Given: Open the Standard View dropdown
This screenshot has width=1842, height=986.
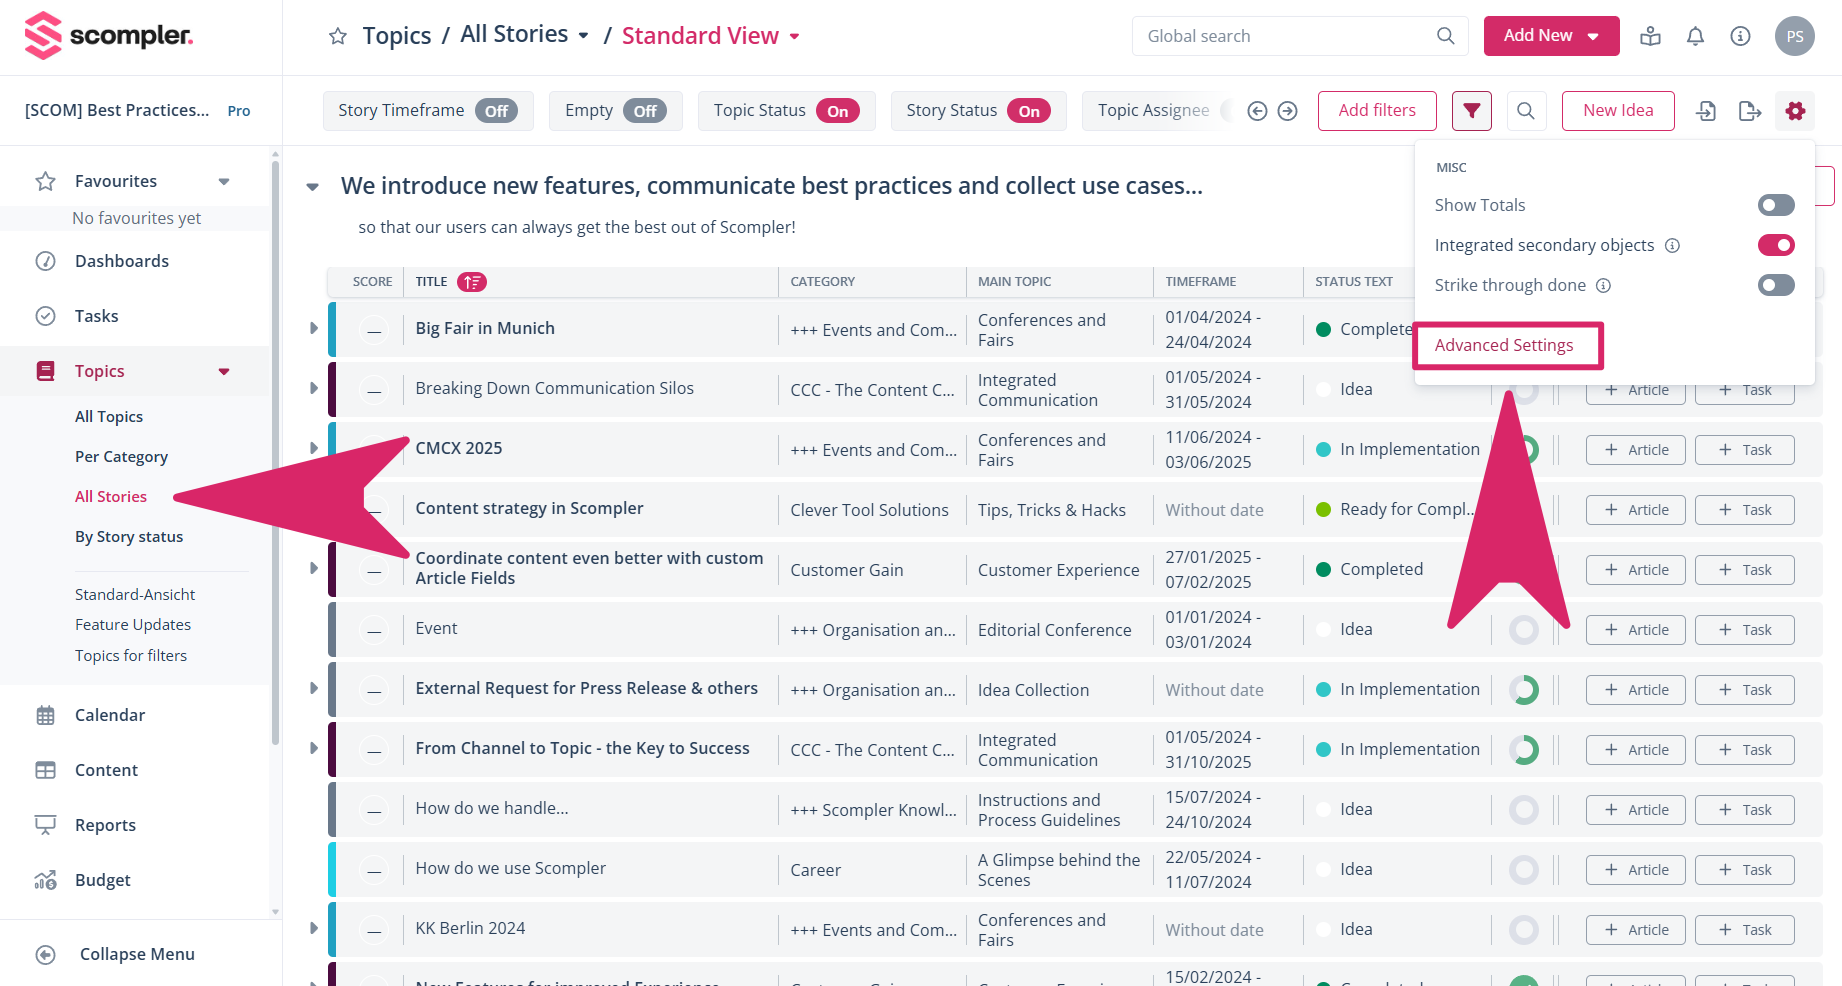Looking at the screenshot, I should point(711,36).
